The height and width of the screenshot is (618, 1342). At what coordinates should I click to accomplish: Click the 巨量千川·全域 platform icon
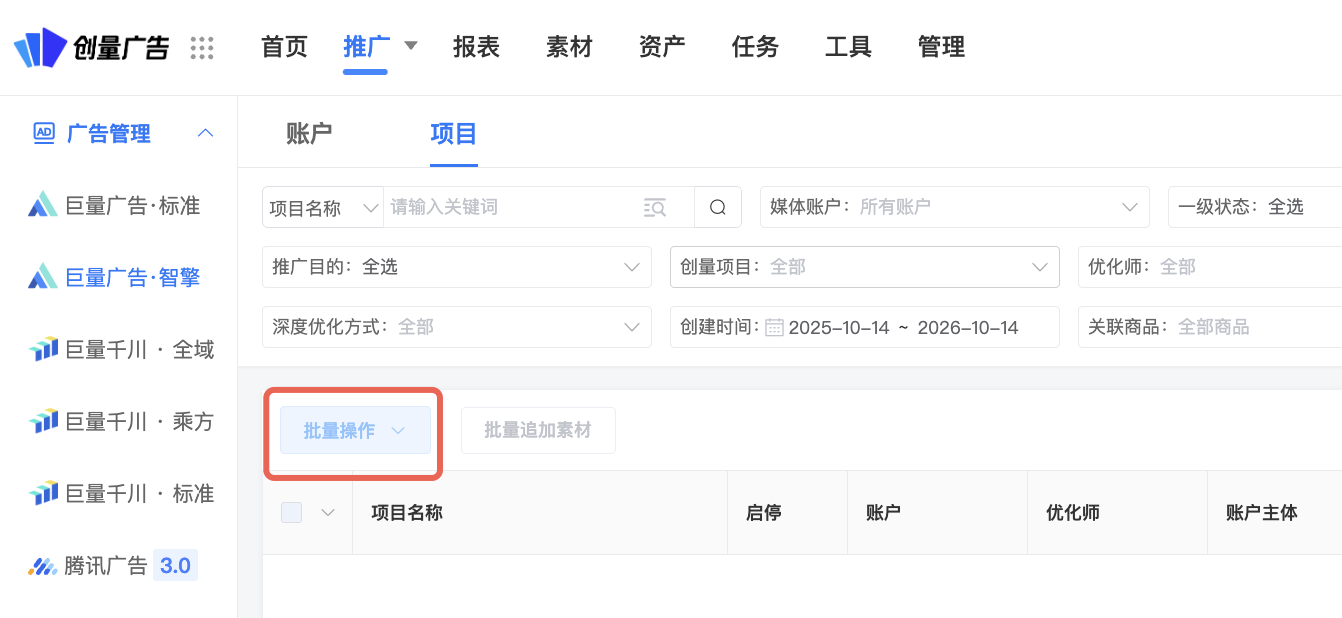tap(42, 350)
